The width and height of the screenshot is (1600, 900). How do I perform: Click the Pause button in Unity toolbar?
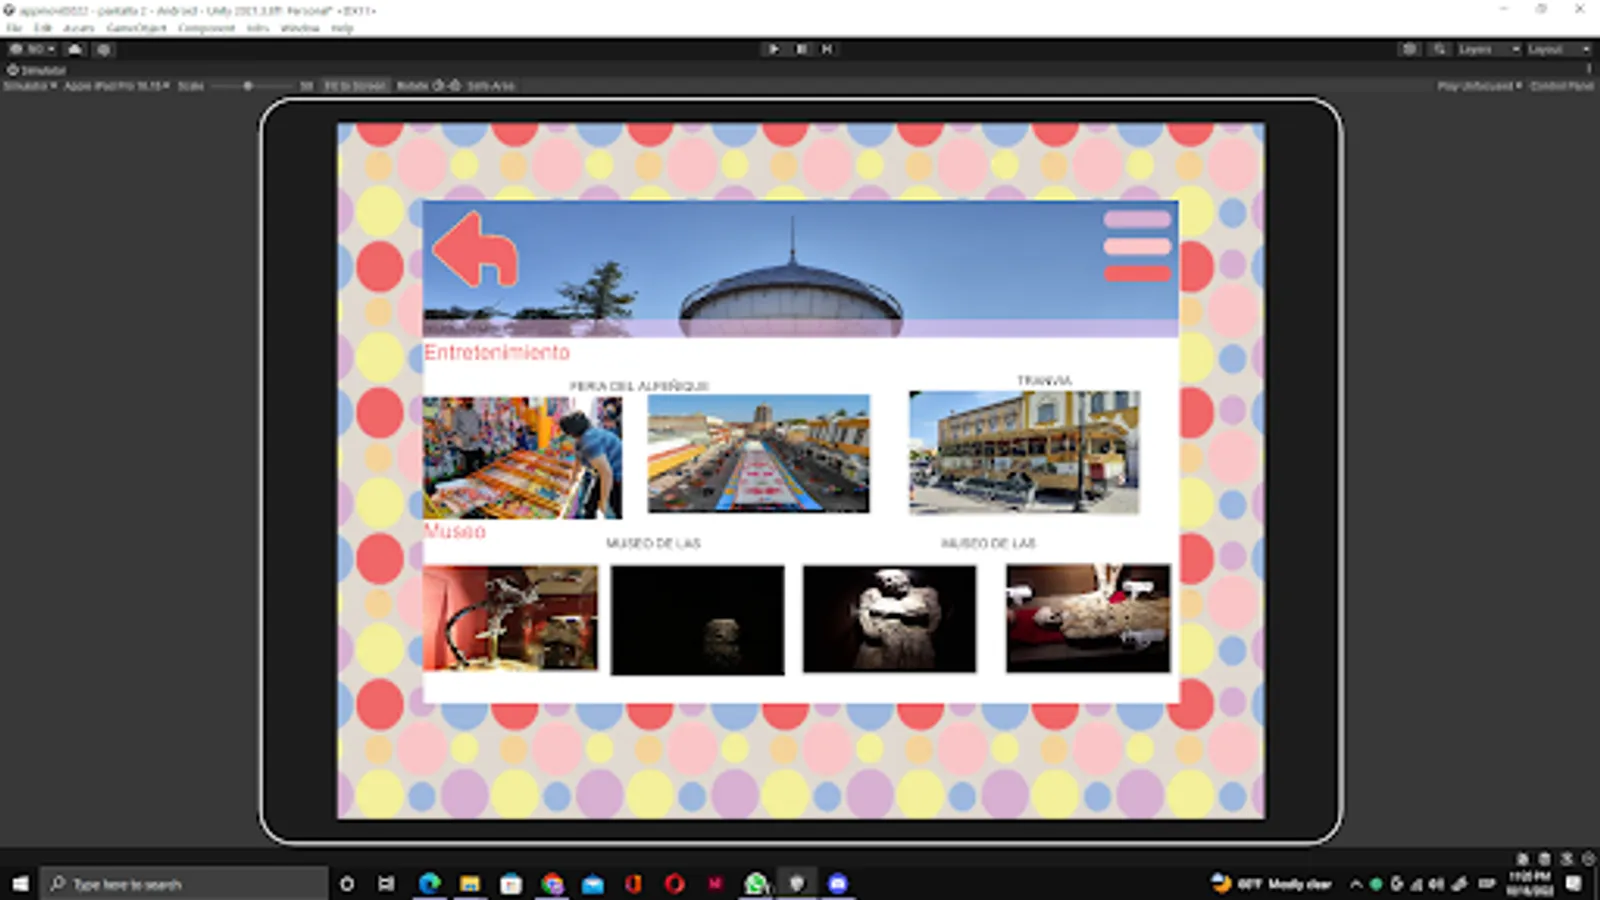(x=801, y=49)
